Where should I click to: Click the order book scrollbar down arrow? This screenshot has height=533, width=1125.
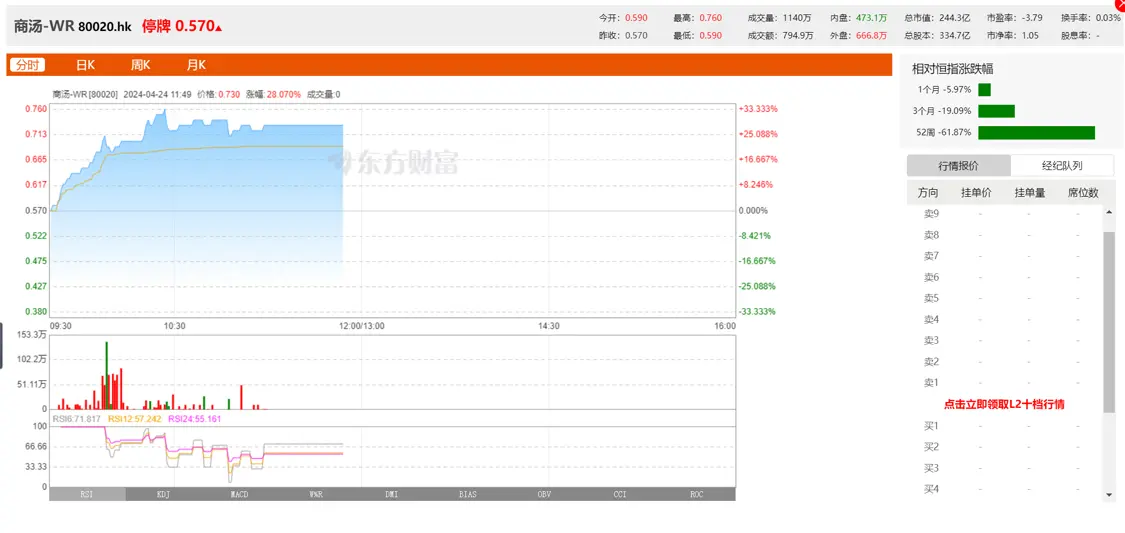coord(1109,494)
